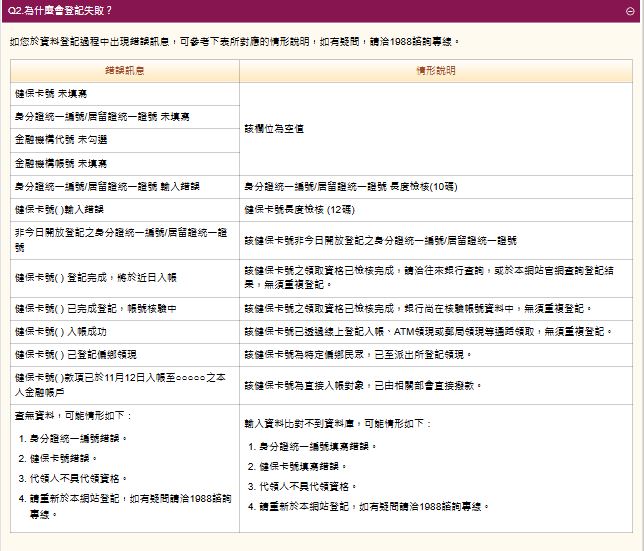644x551 pixels.
Task: Click '4. 請重新於本網站登記' in 錯誤訊息 column
Action: coord(125,506)
